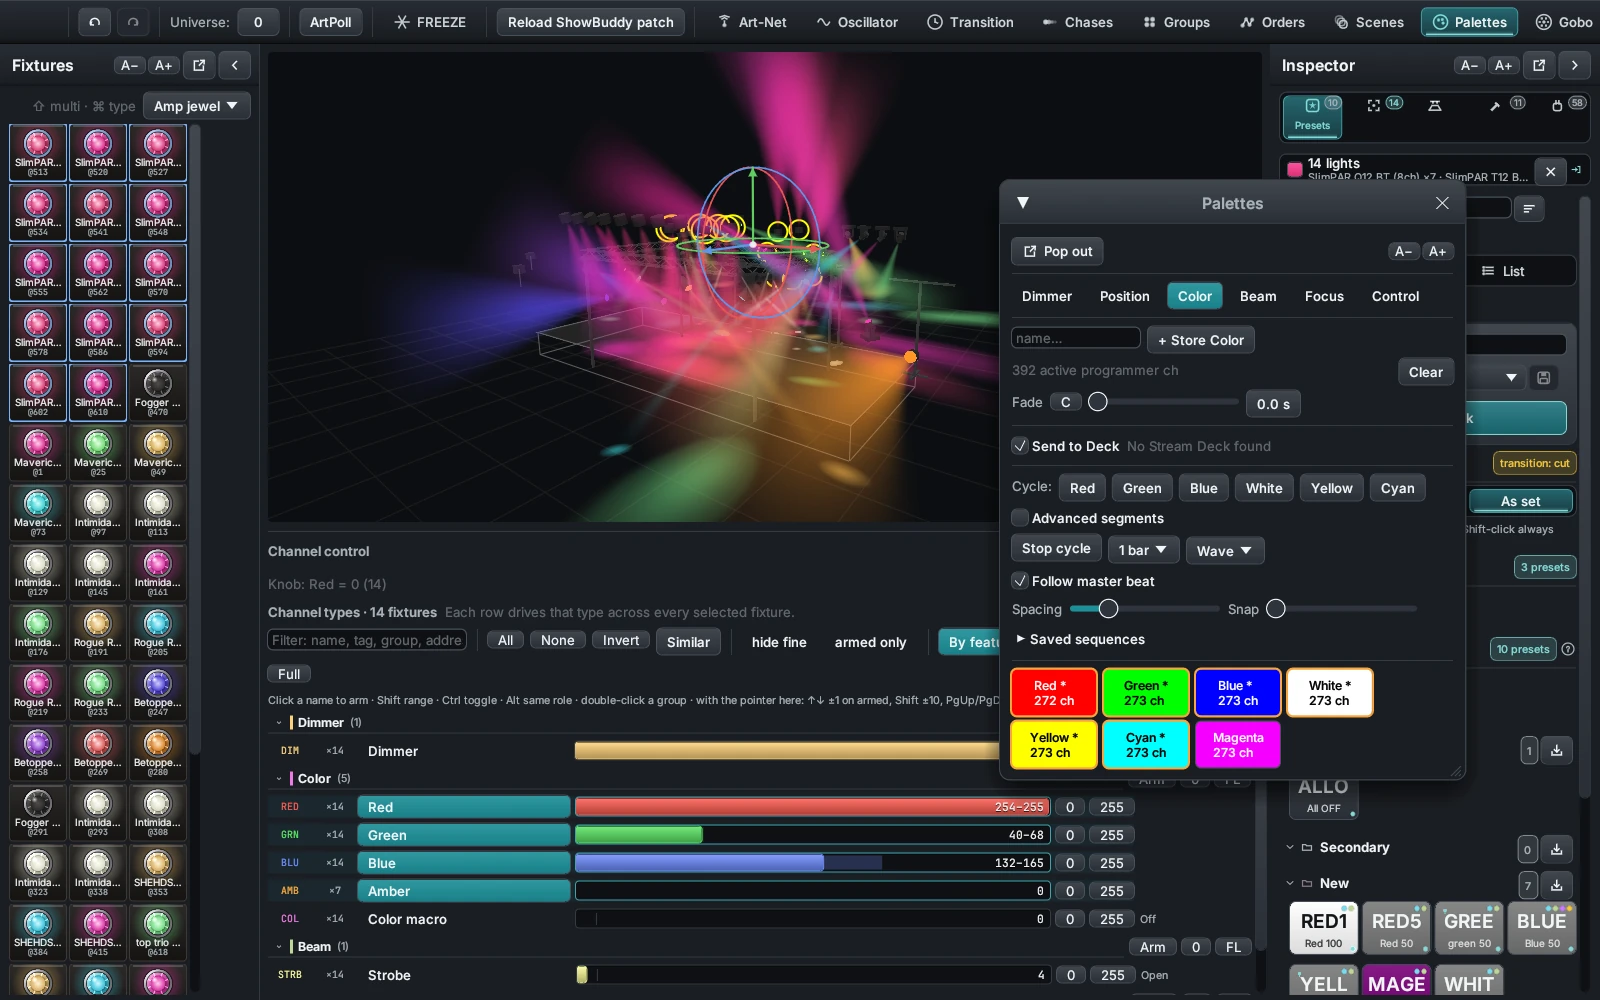Click the palette name input field
Image resolution: width=1600 pixels, height=1000 pixels.
point(1076,338)
